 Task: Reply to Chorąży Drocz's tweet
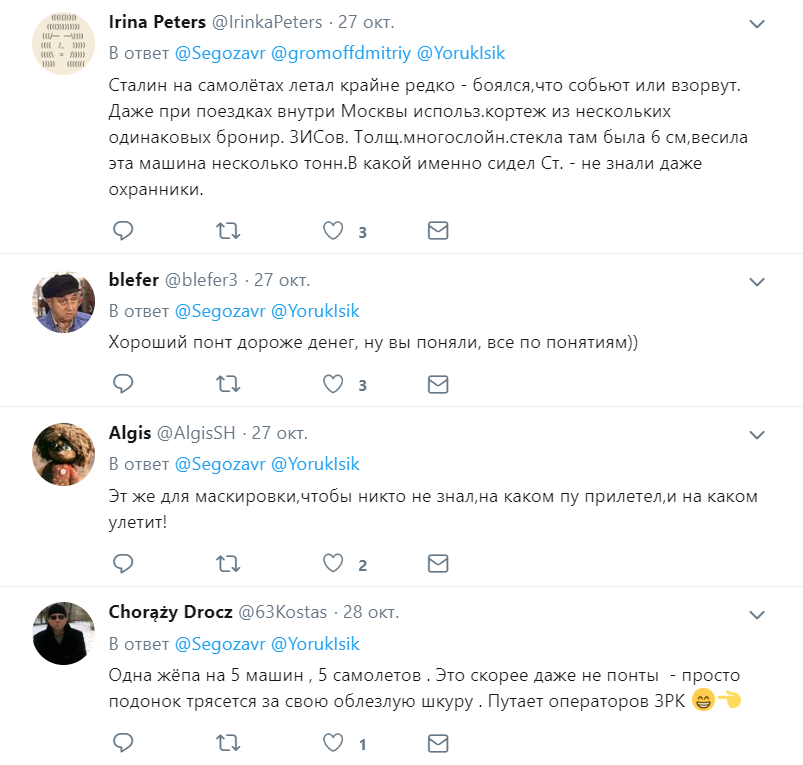click(123, 743)
